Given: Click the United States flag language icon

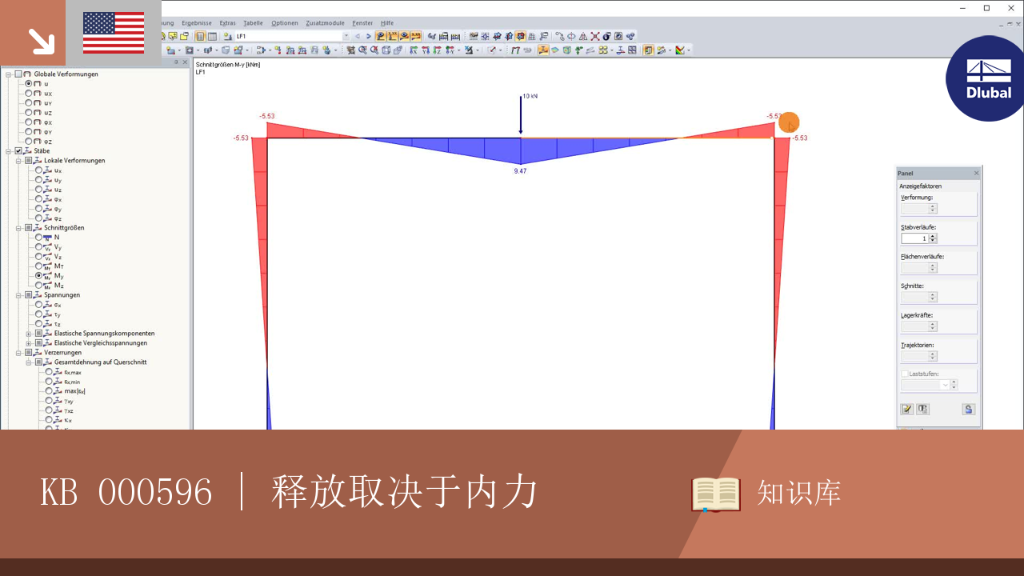Looking at the screenshot, I should 114,33.
